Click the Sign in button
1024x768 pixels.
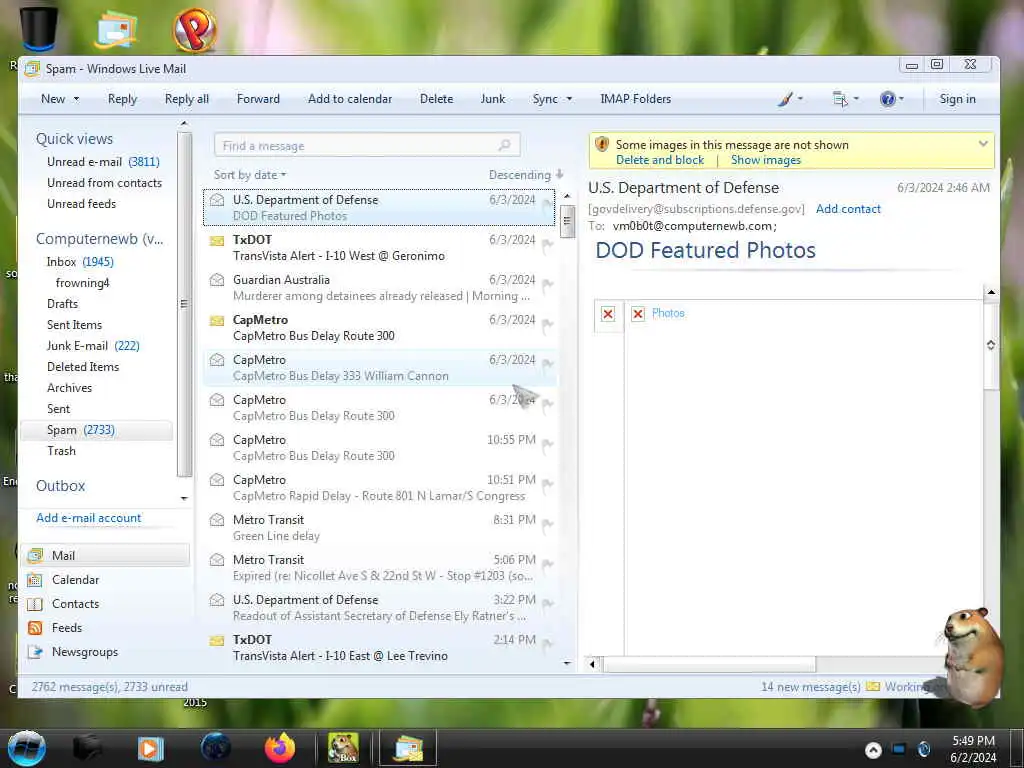tap(957, 99)
